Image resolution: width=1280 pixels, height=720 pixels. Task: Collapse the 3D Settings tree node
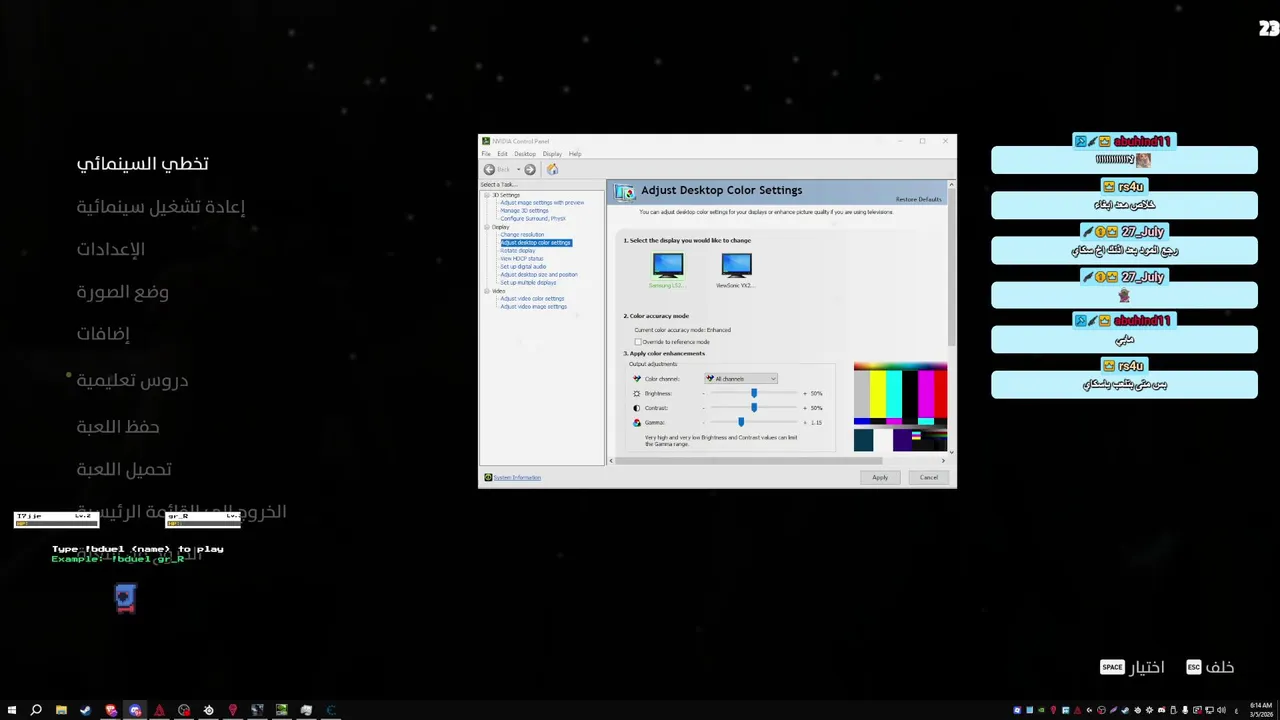(487, 195)
